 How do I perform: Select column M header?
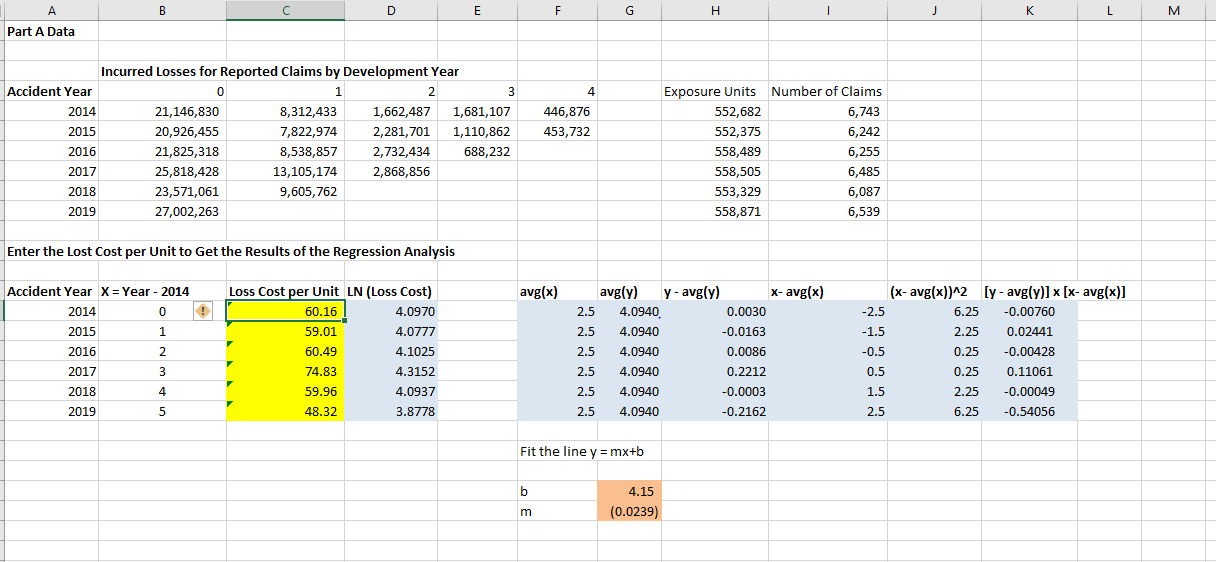point(1174,10)
